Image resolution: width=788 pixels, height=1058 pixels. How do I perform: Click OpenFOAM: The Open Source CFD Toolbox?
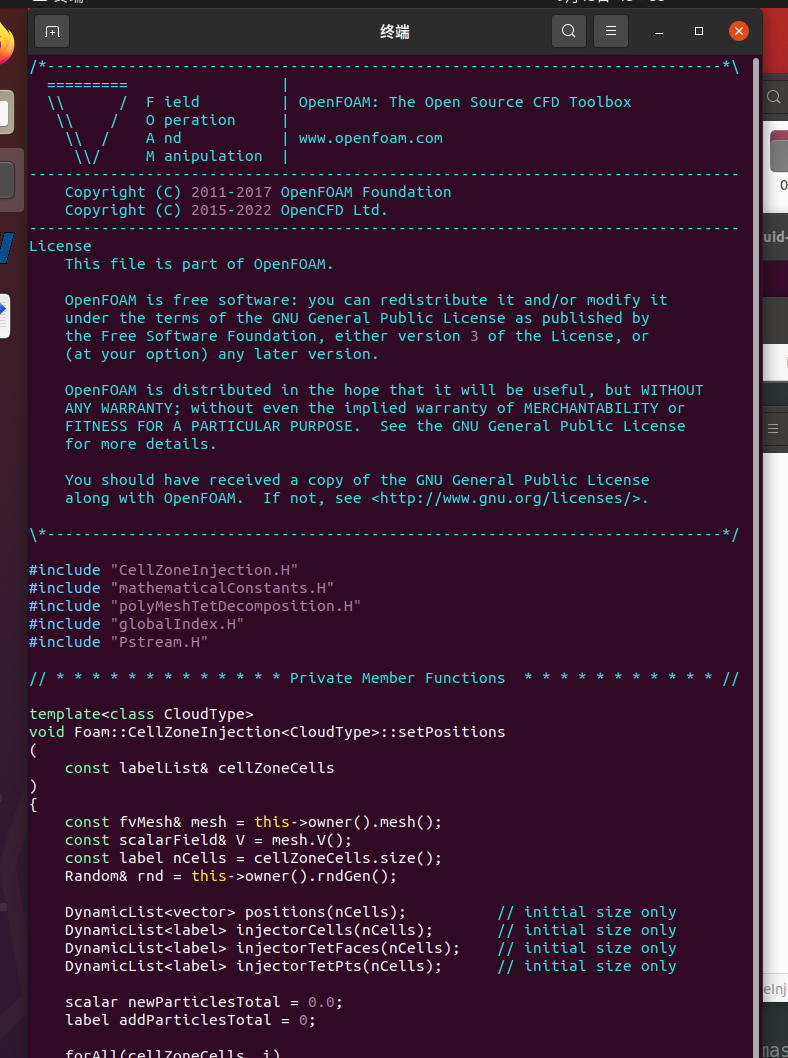pyautogui.click(x=465, y=103)
